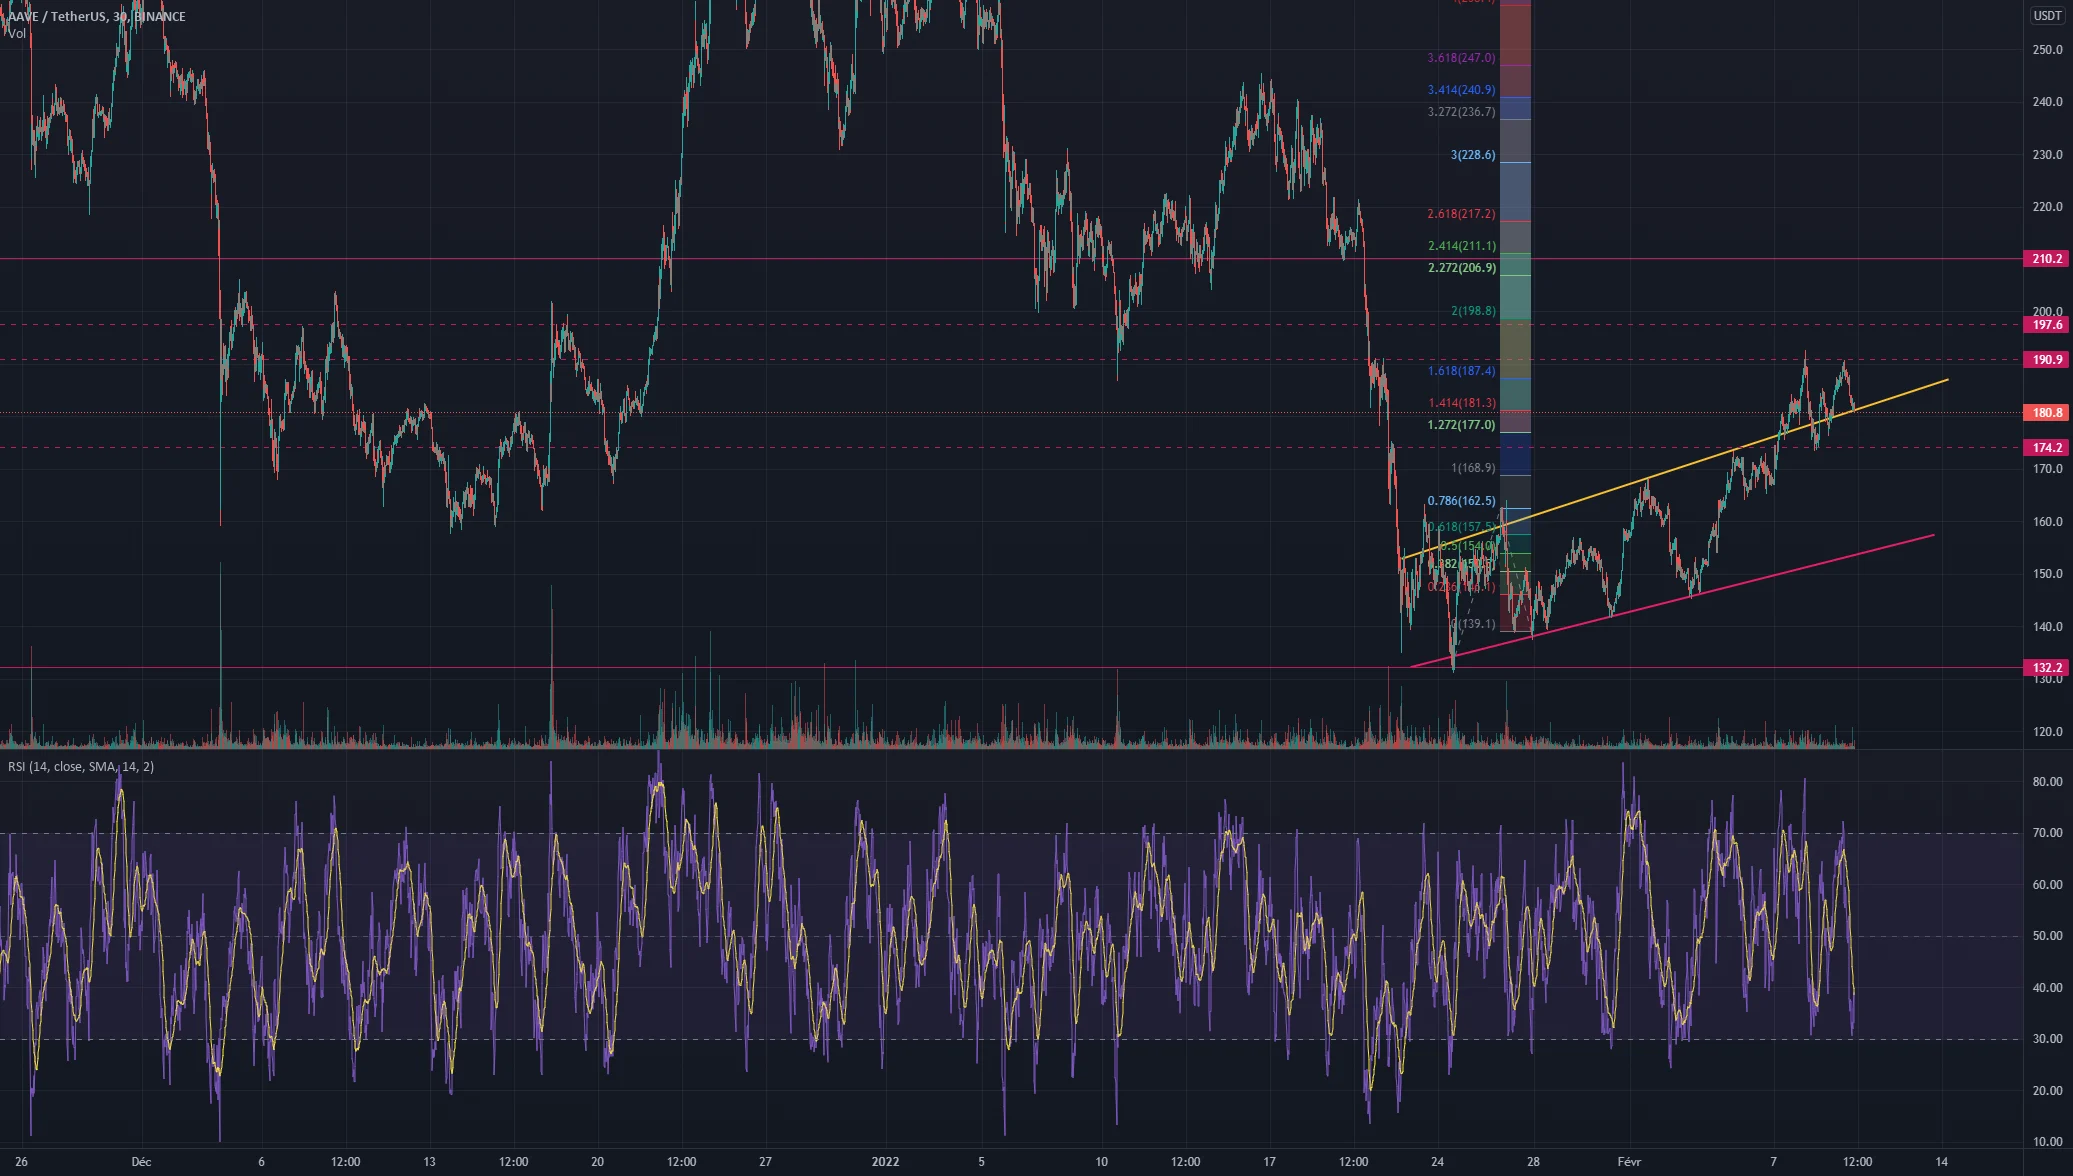Click the 0.786(162.5) Fibonacci level label
The width and height of the screenshot is (2073, 1176).
click(1461, 501)
